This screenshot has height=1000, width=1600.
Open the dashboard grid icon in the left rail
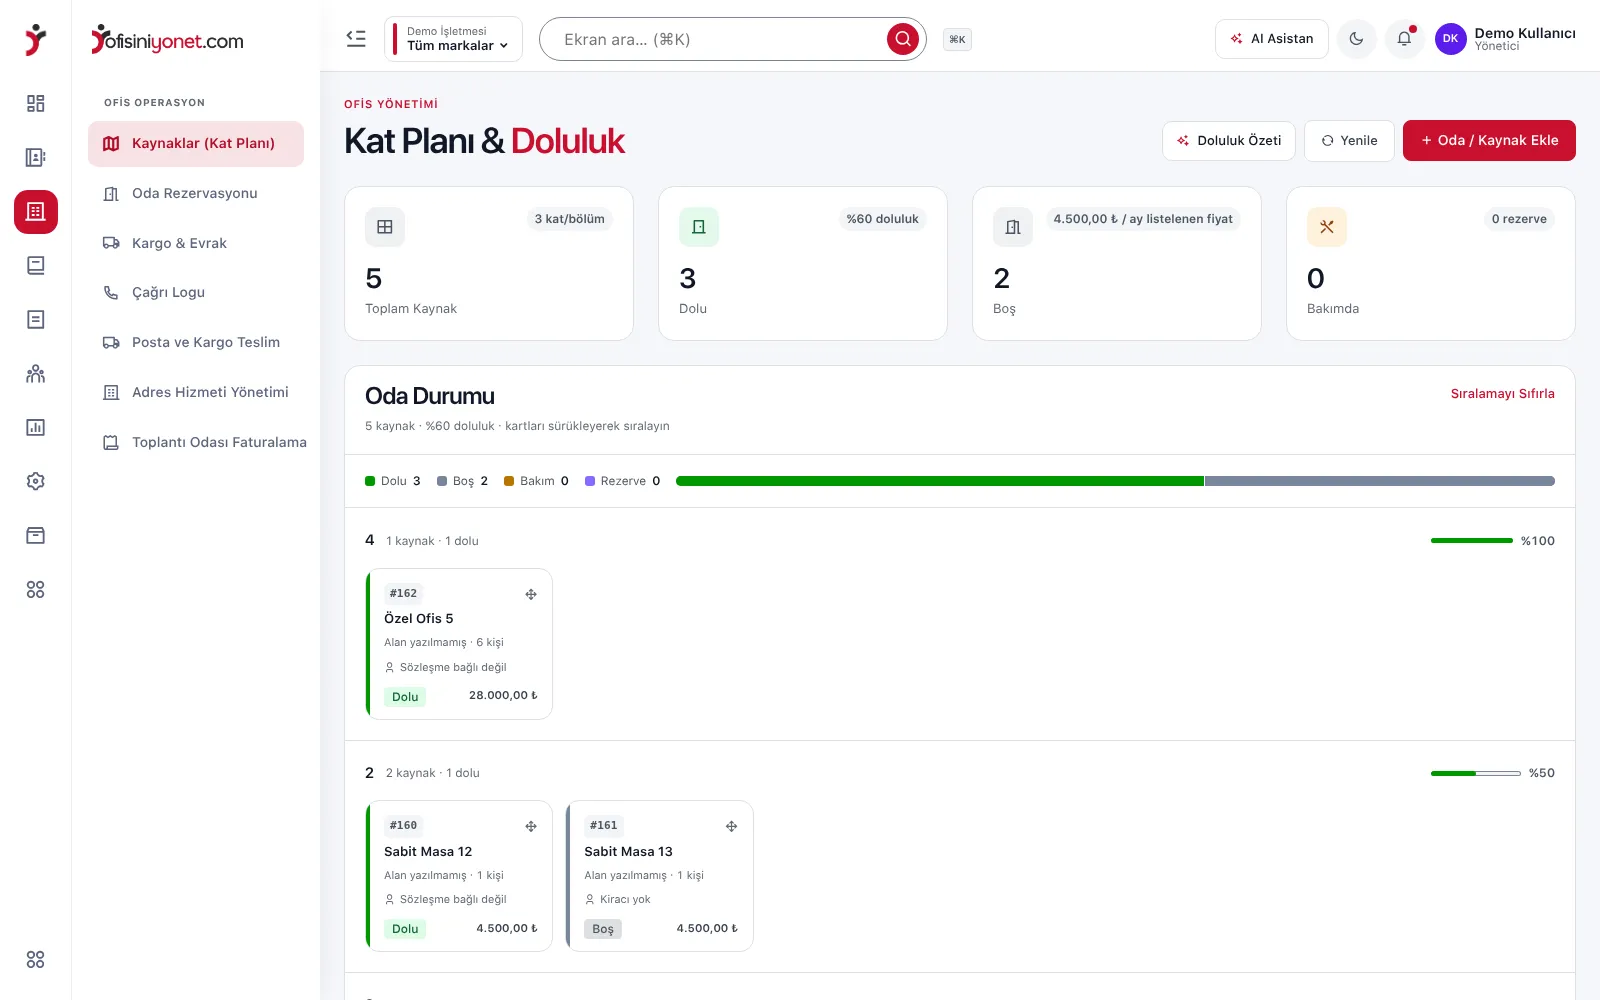[x=36, y=104]
